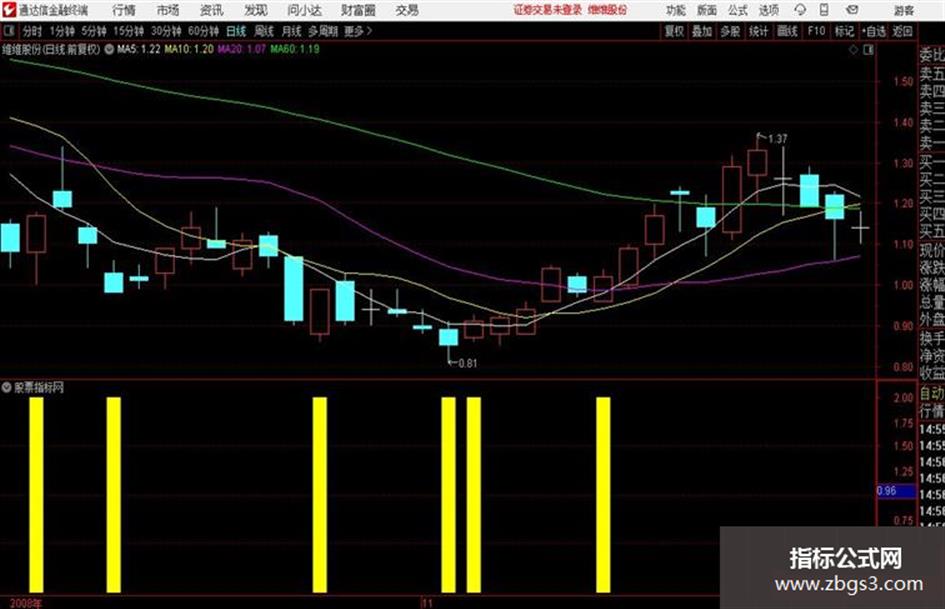Click the 11 month marker on timeline
945x609 pixels.
click(427, 603)
